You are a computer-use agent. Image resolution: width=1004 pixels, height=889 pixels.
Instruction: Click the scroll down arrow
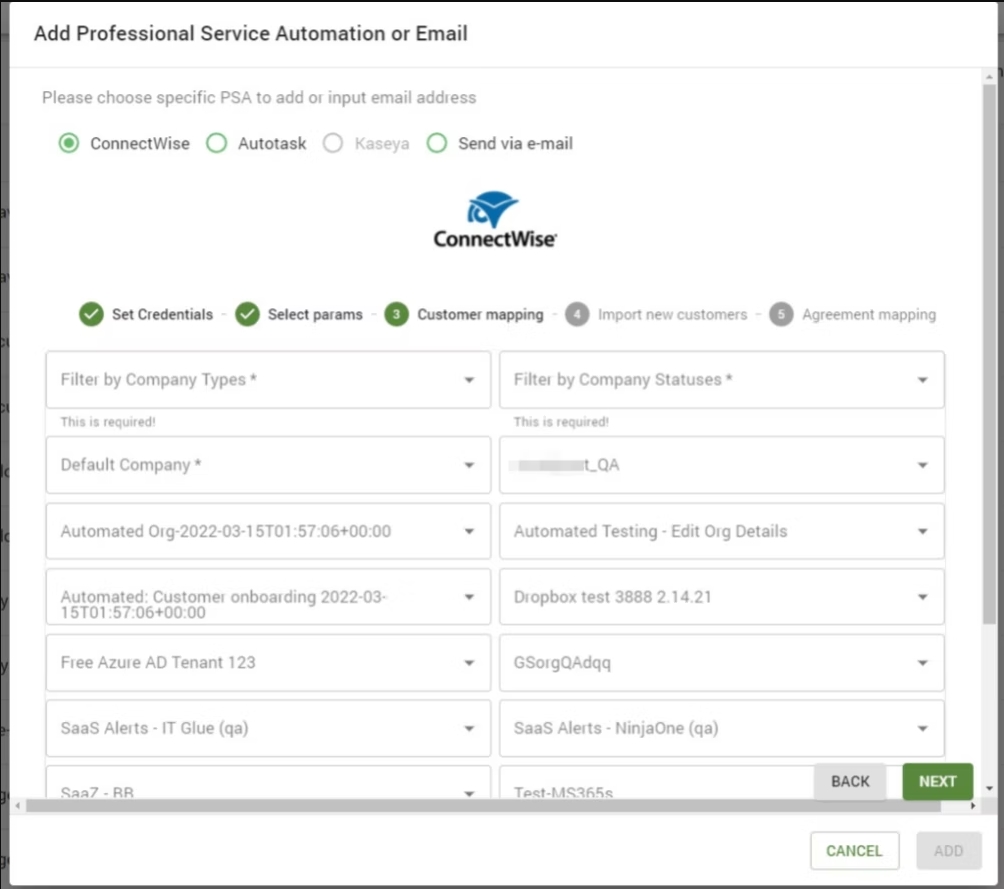[x=989, y=788]
